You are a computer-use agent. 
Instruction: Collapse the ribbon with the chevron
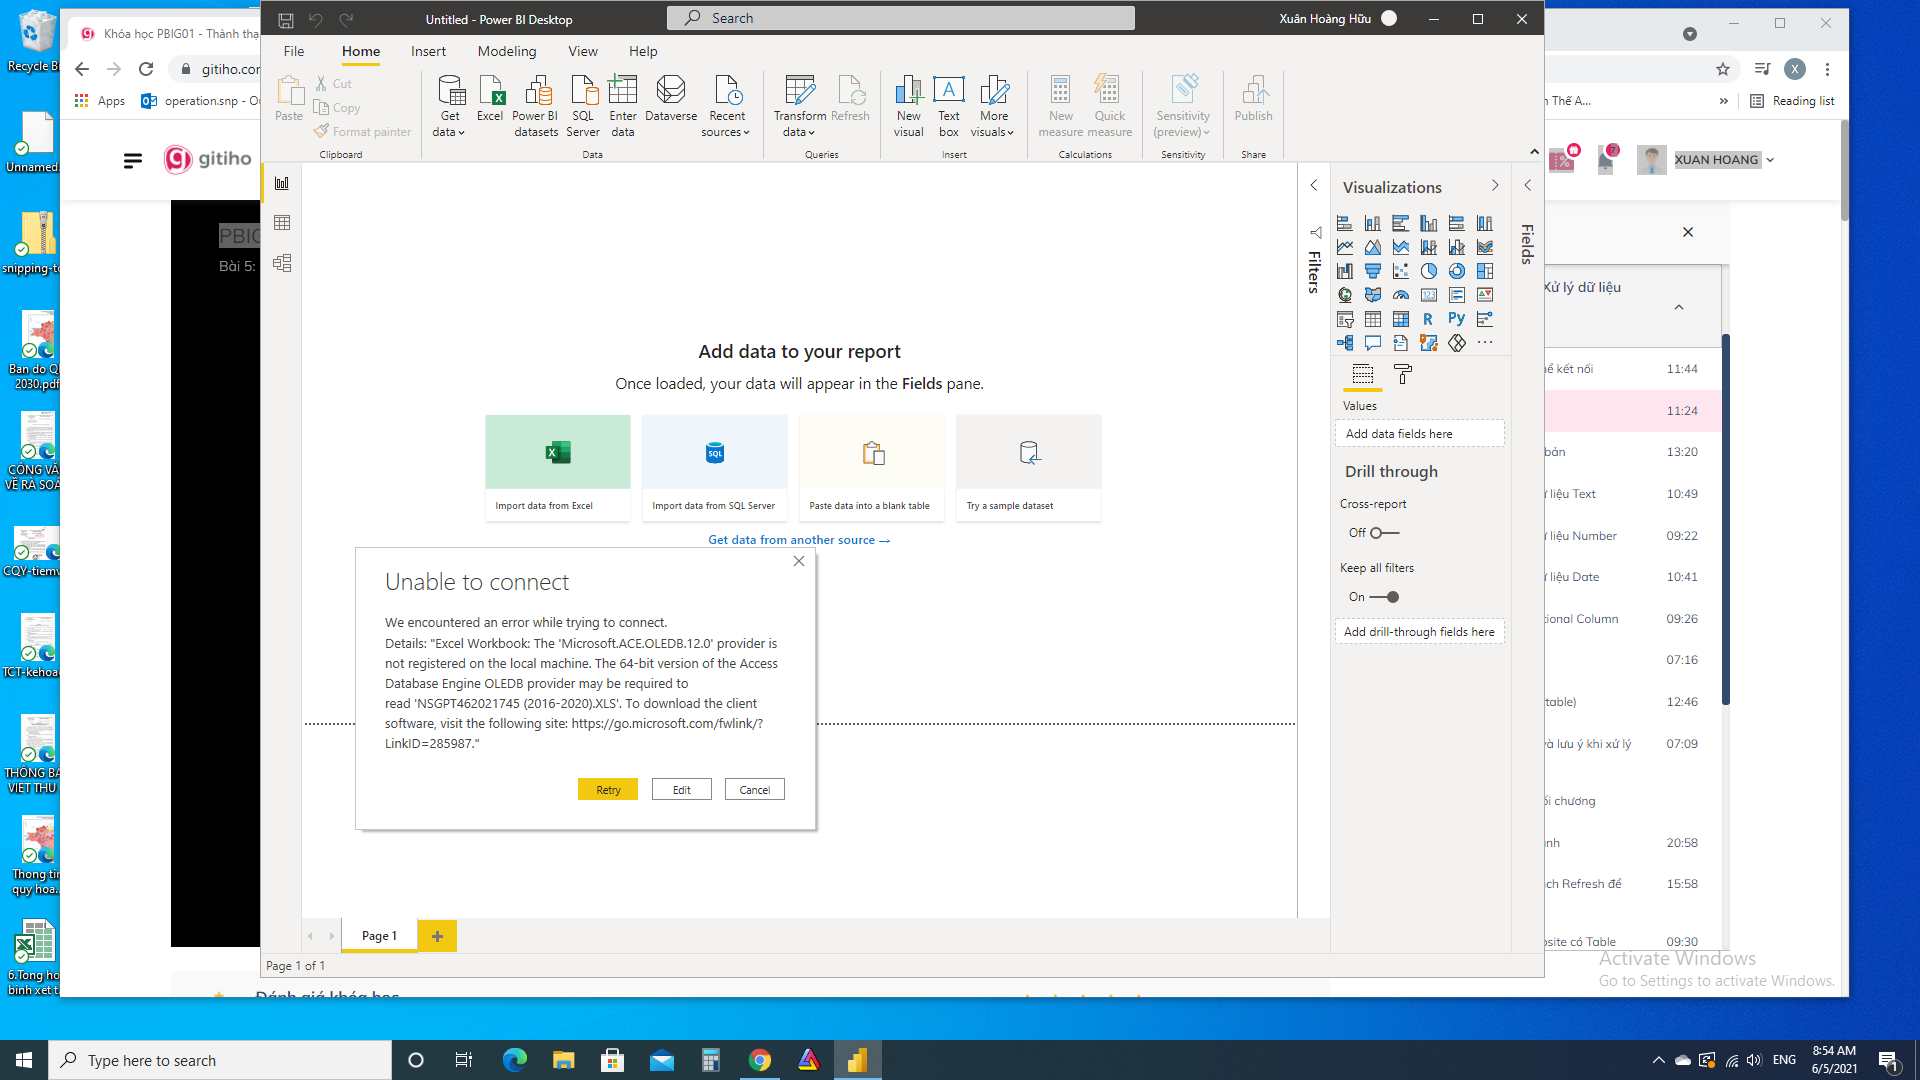click(x=1534, y=152)
